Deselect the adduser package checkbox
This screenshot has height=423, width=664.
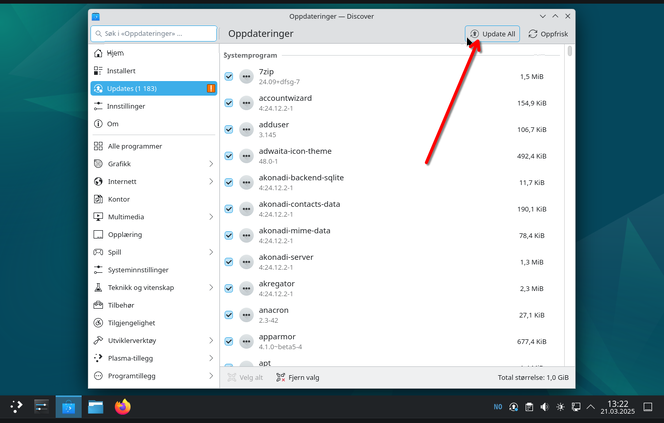229,129
